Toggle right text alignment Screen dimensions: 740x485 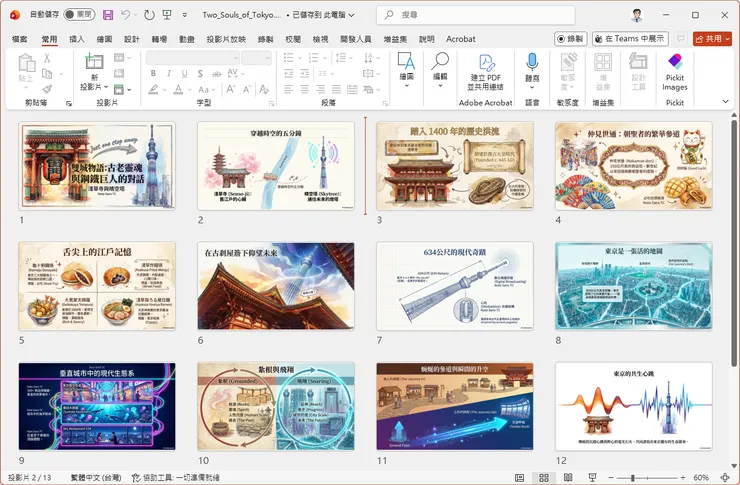pyautogui.click(x=320, y=89)
